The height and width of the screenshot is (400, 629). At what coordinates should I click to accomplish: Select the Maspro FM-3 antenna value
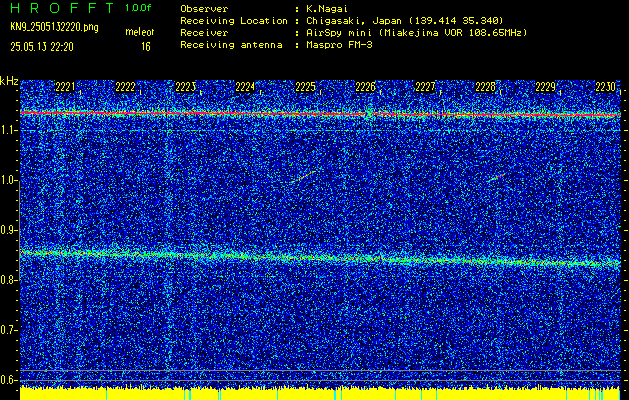(339, 45)
